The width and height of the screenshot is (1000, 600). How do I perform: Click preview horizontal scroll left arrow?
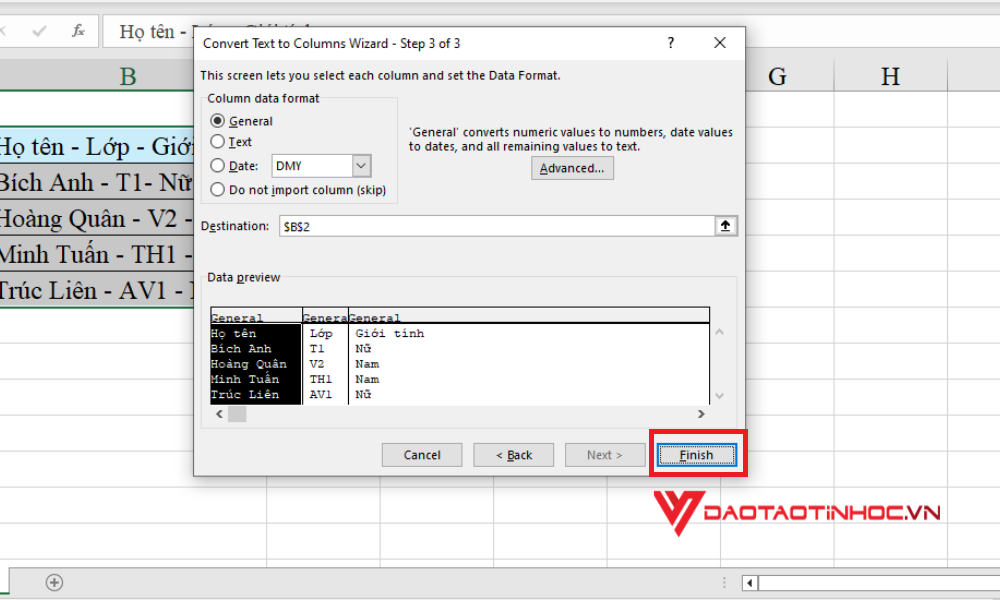(219, 414)
